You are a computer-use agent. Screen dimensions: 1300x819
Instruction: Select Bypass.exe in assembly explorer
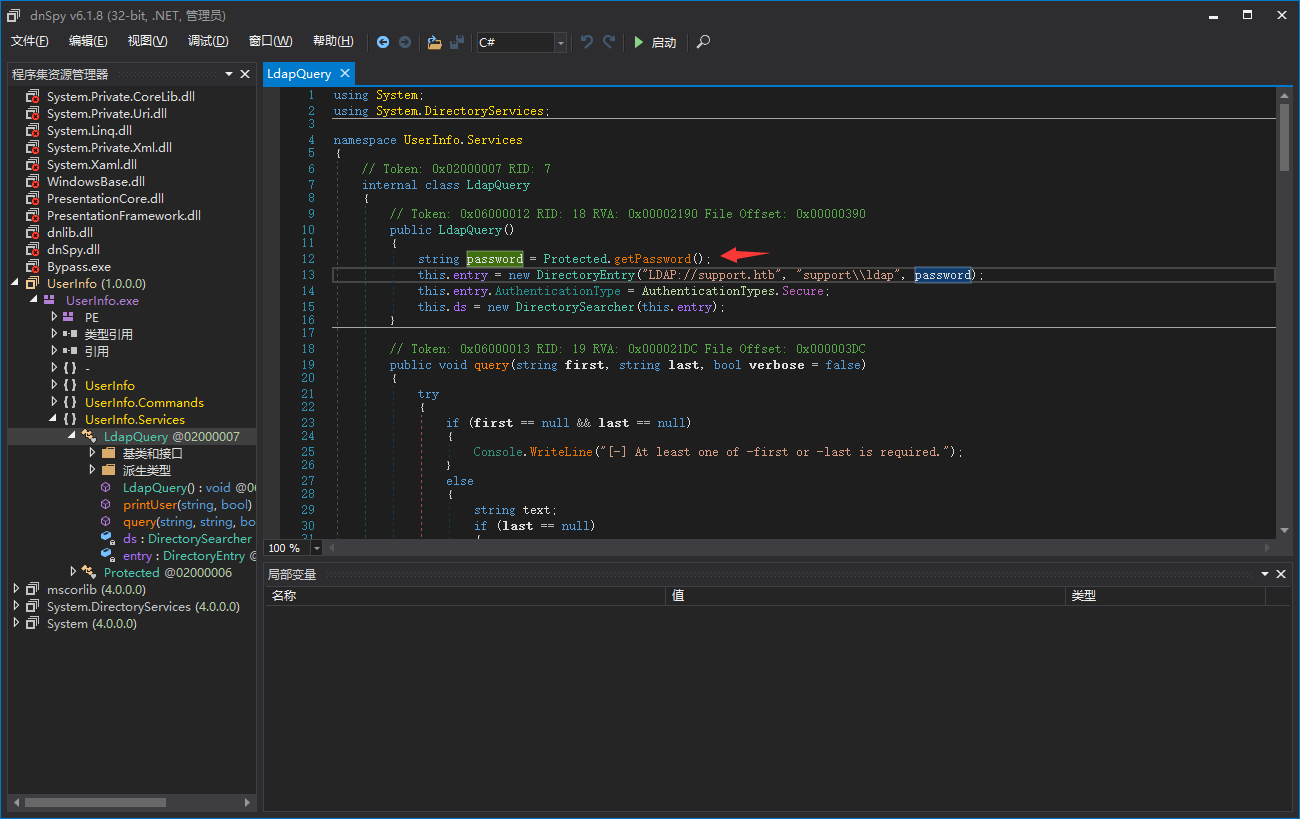click(79, 266)
